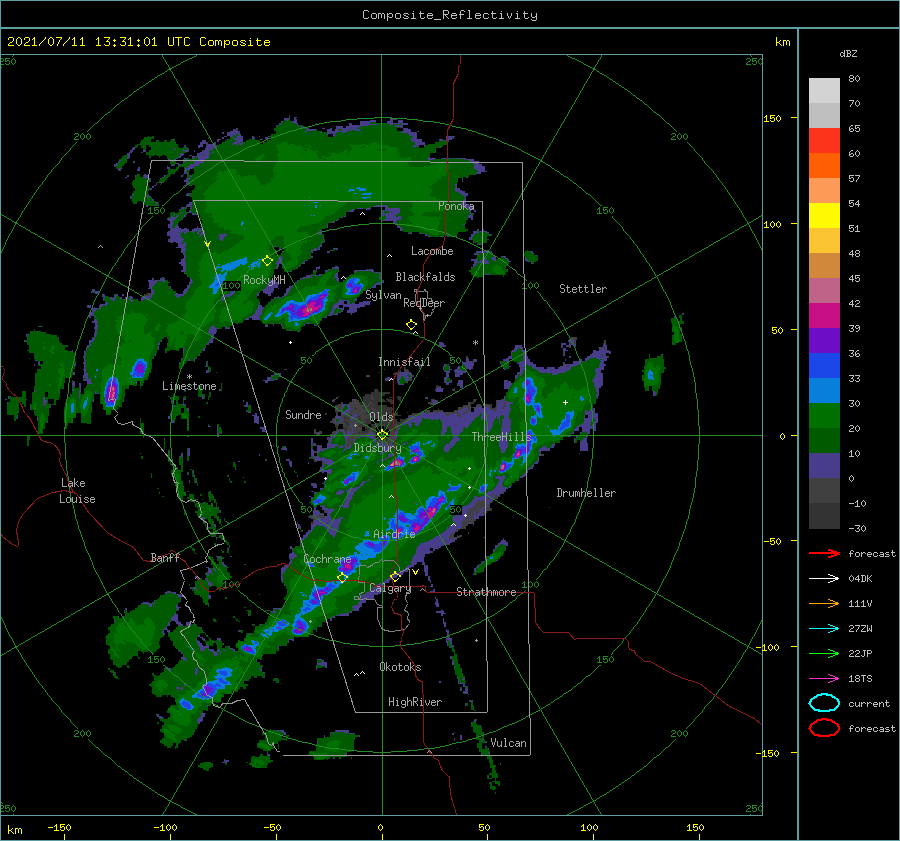Click the Banff label

click(165, 557)
